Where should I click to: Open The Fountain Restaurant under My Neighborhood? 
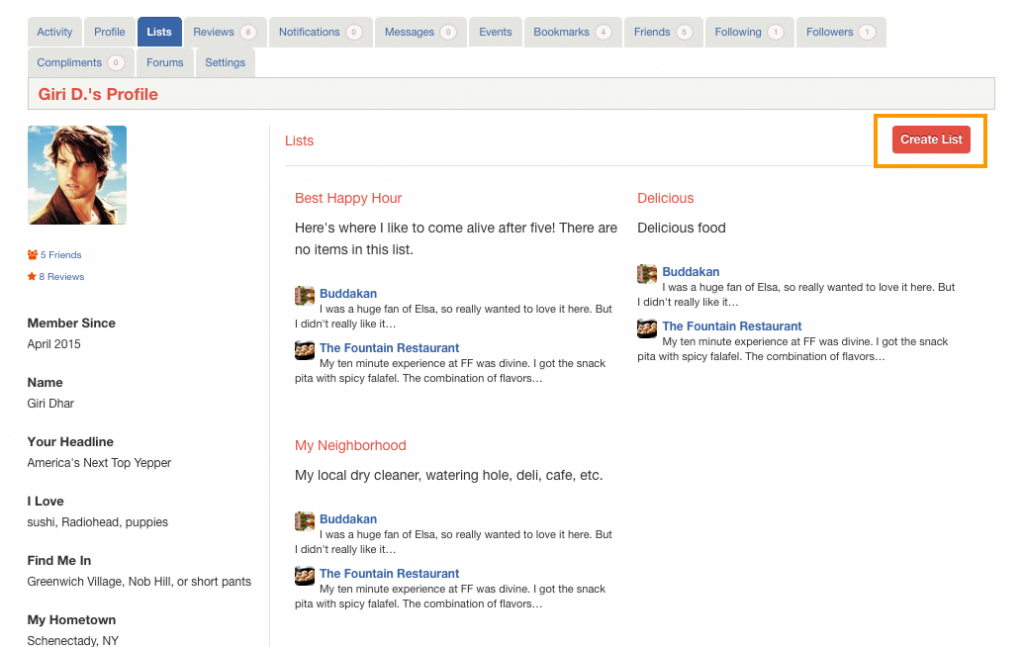click(389, 573)
